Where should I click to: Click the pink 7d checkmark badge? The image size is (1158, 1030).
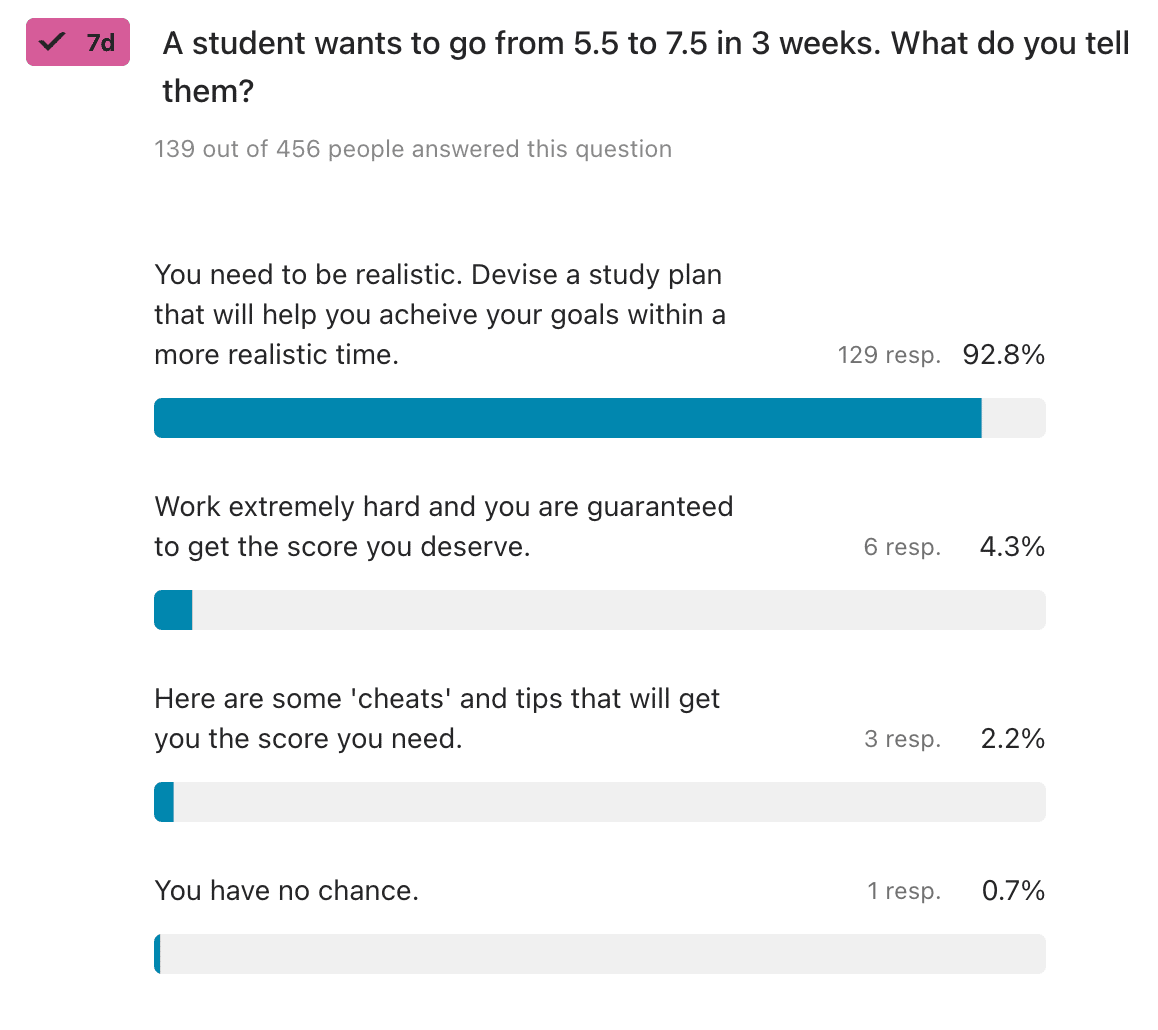tap(78, 42)
